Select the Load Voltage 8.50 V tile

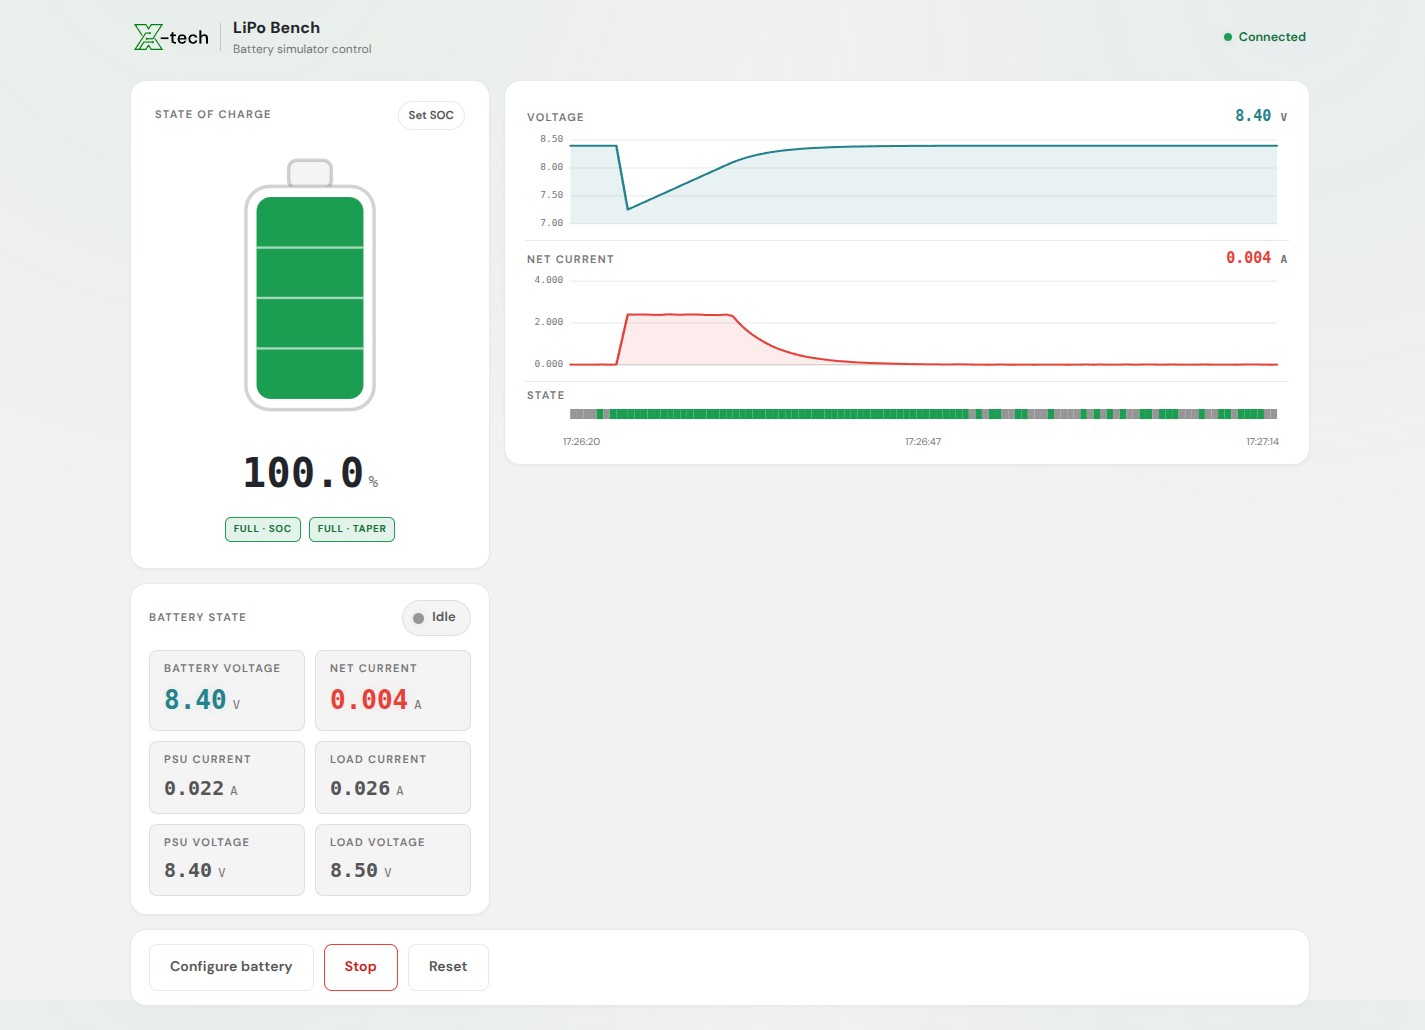point(393,860)
